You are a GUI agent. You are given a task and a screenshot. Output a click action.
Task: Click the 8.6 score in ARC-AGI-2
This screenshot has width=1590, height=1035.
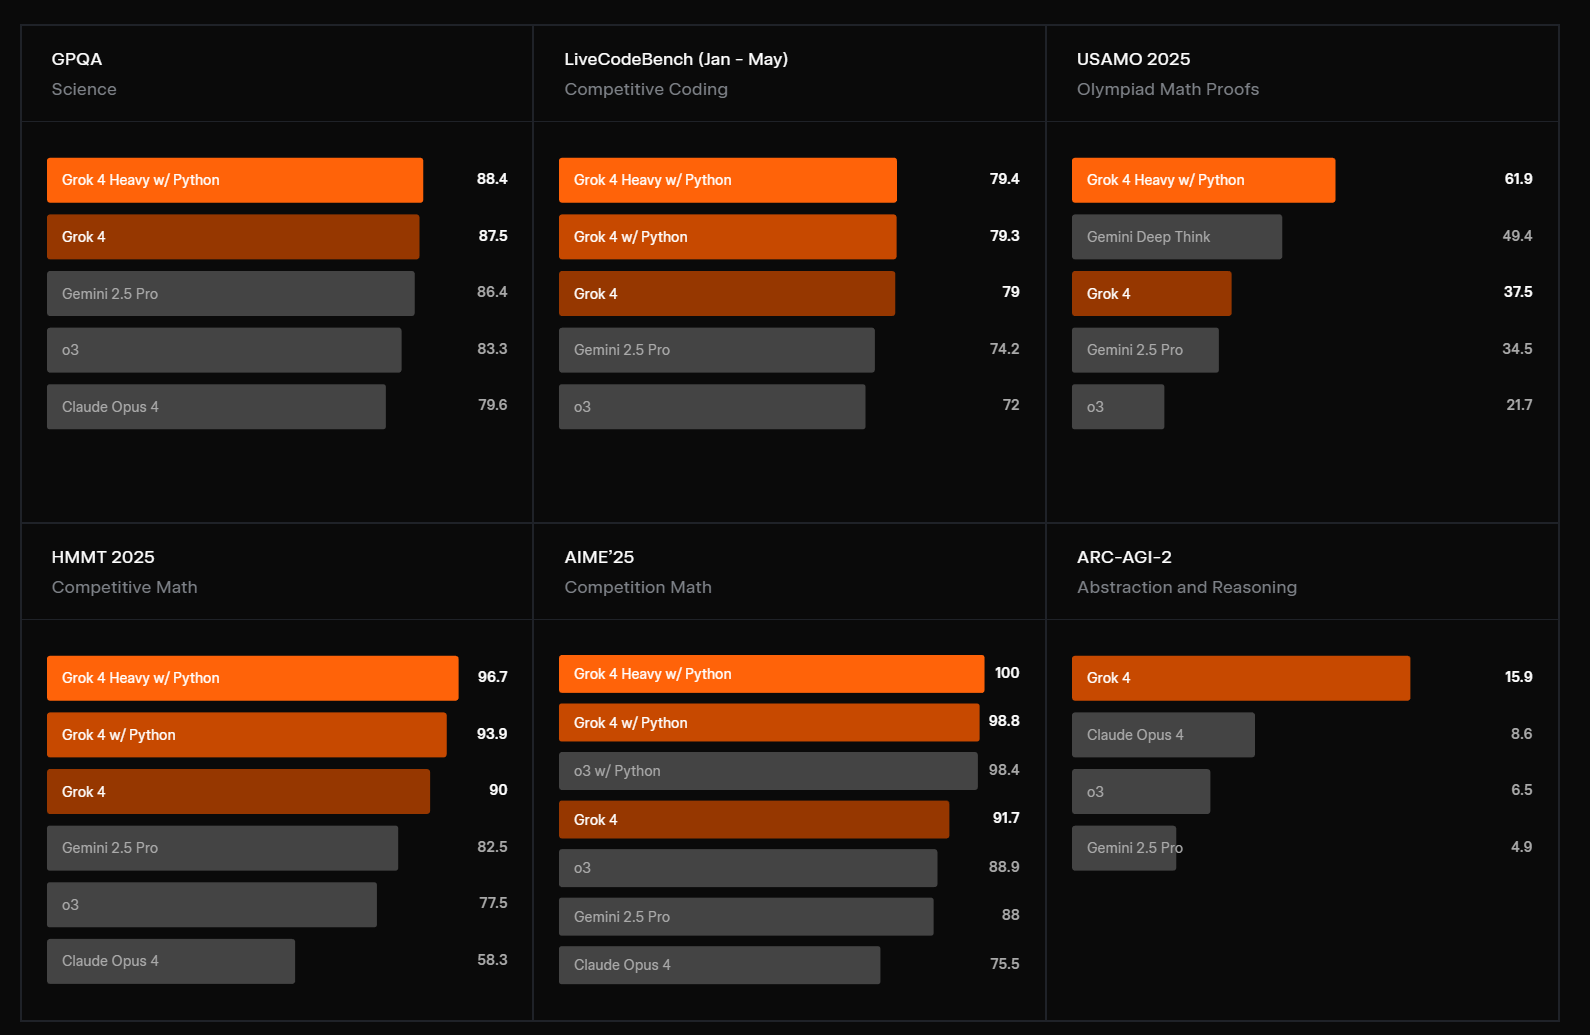1521,734
